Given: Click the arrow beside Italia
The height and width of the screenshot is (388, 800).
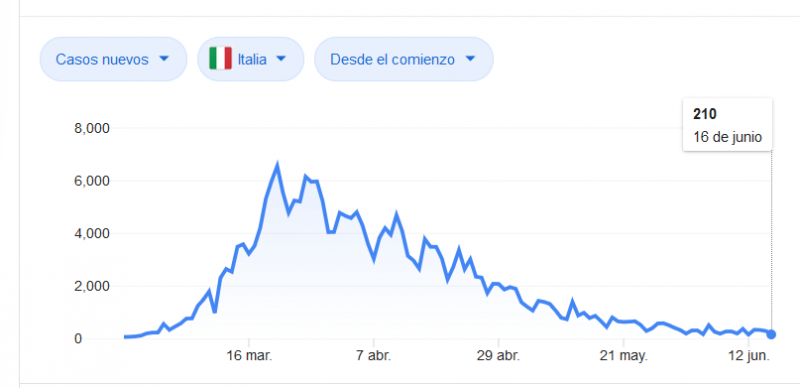Looking at the screenshot, I should 281,59.
